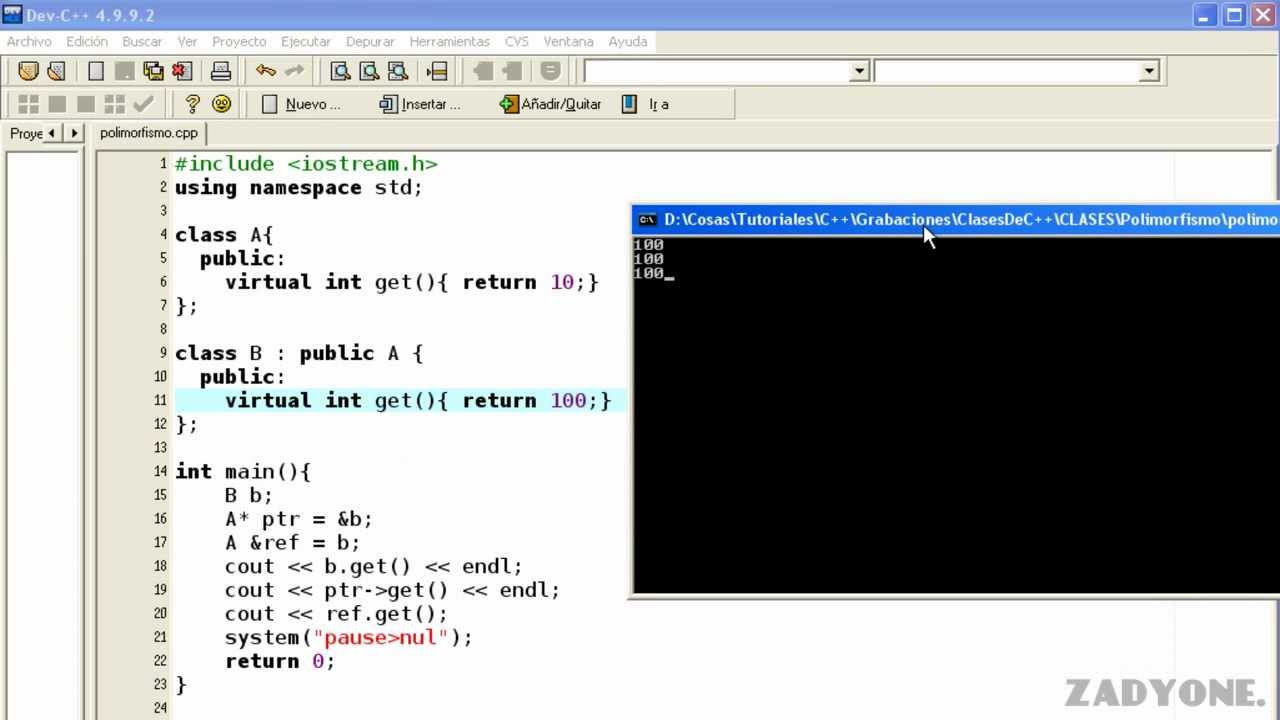
Task: Click the Save All files icon
Action: (x=153, y=71)
